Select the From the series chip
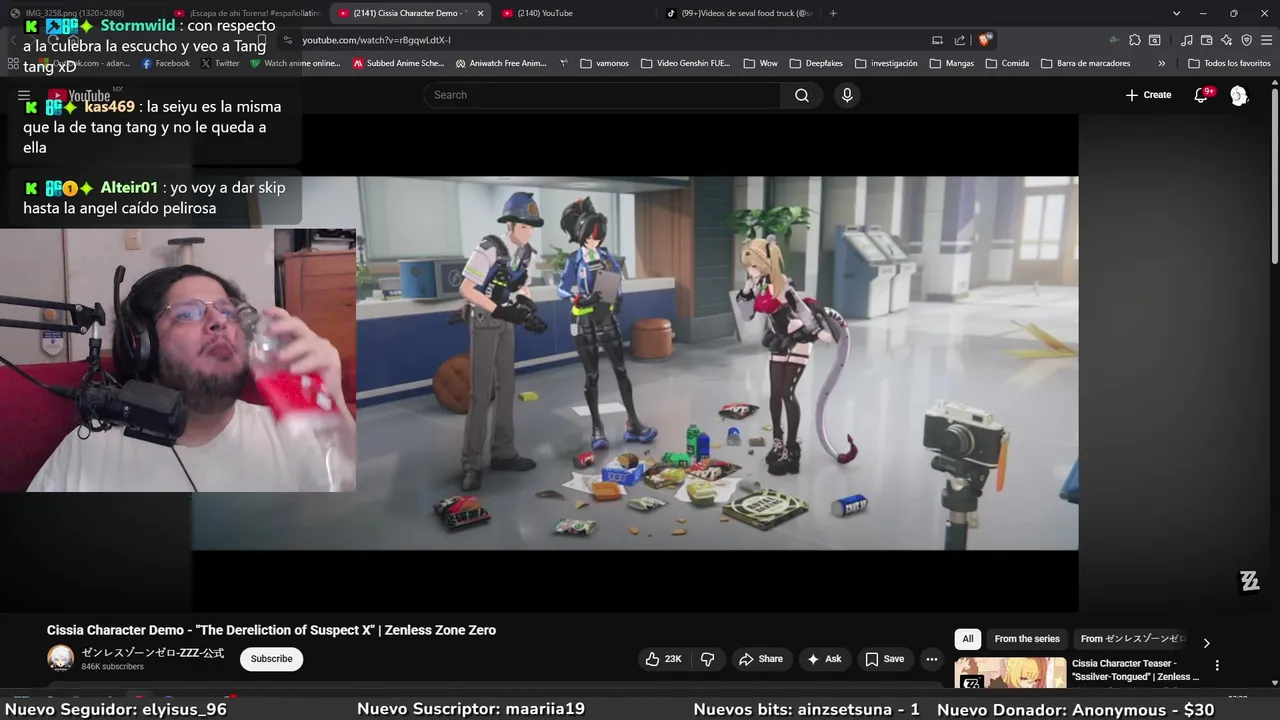1280x720 pixels. coord(1027,639)
